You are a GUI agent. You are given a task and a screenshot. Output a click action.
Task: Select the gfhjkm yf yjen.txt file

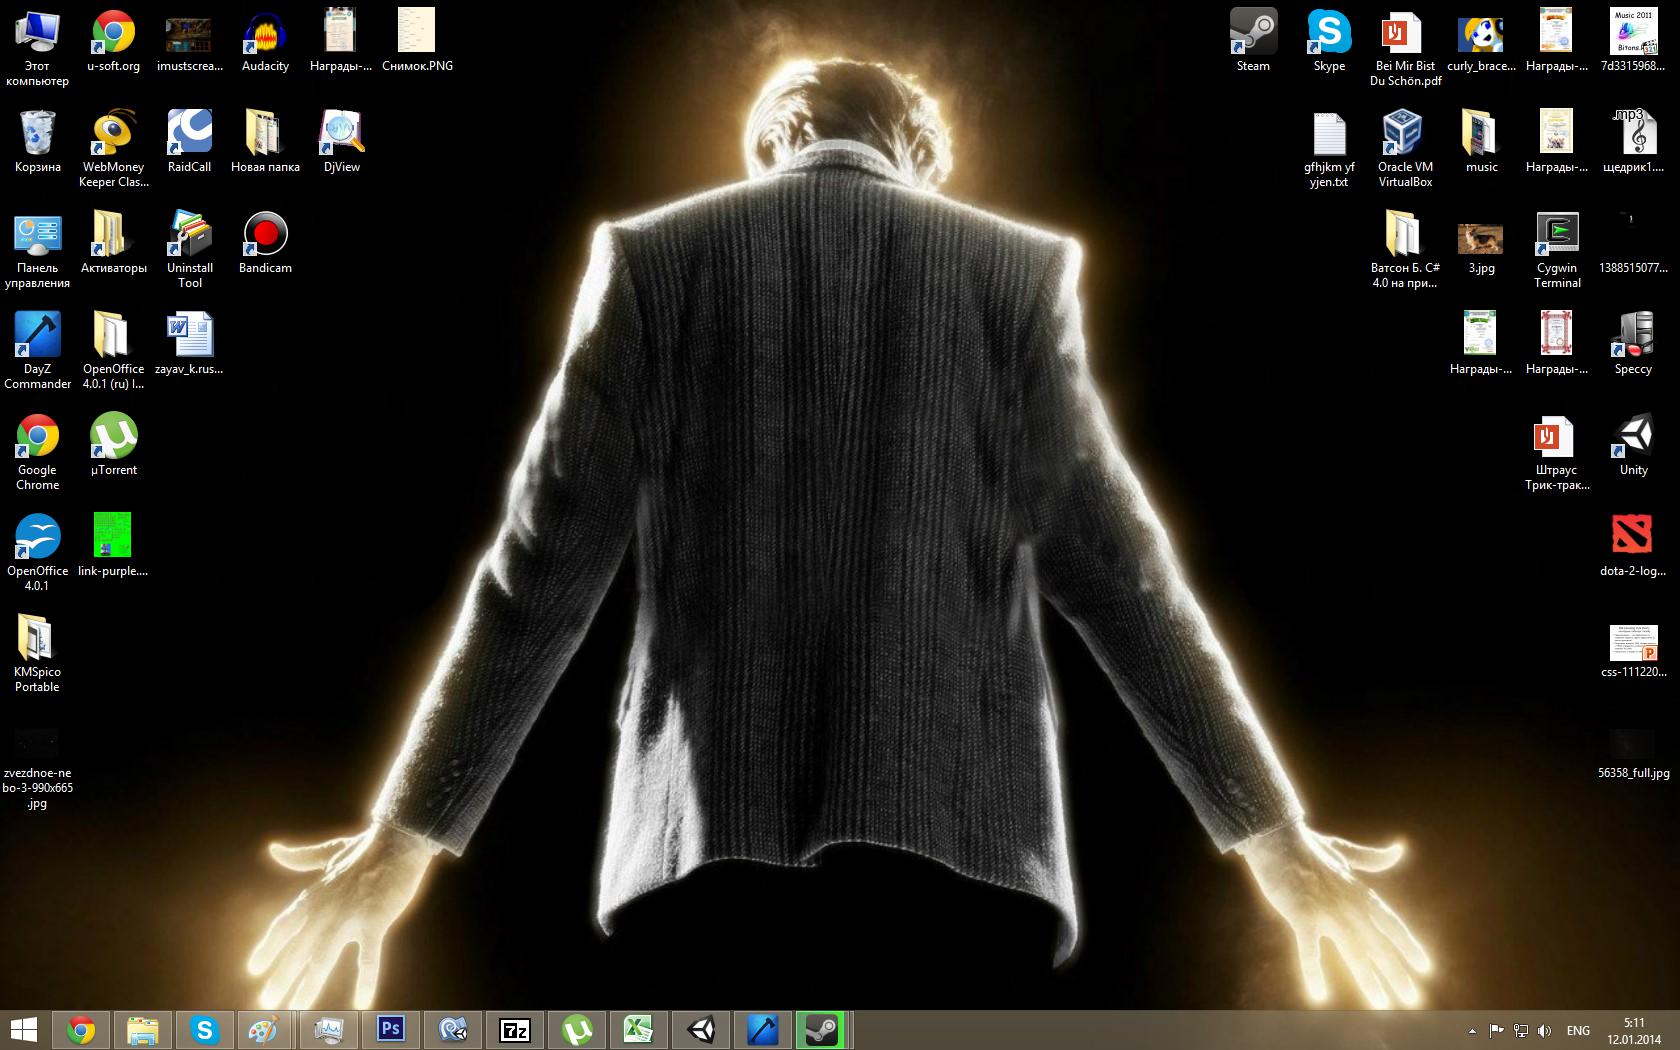click(1329, 148)
